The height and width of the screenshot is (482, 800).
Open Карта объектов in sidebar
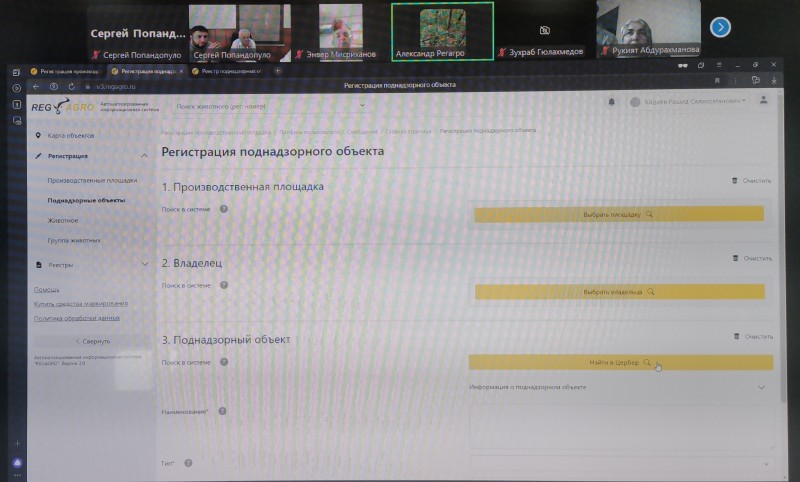tap(70, 135)
